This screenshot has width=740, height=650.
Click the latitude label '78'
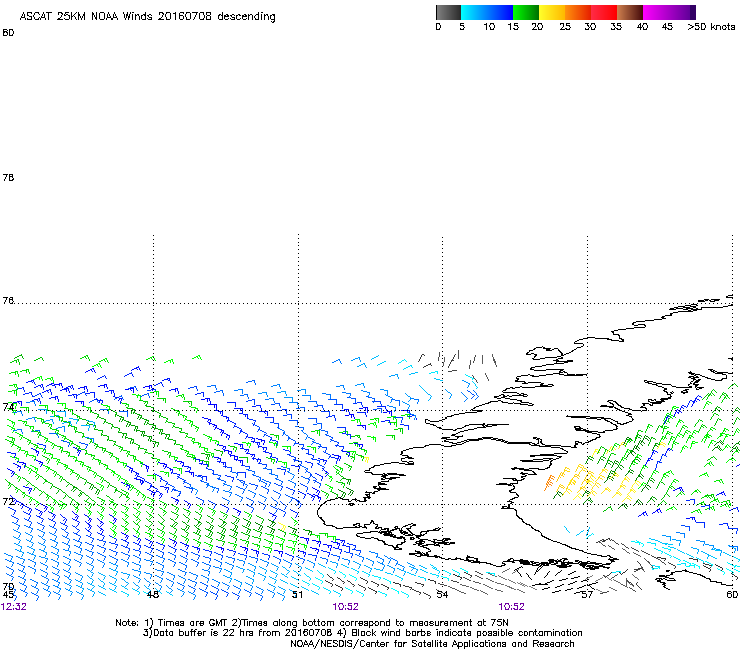[x=8, y=177]
